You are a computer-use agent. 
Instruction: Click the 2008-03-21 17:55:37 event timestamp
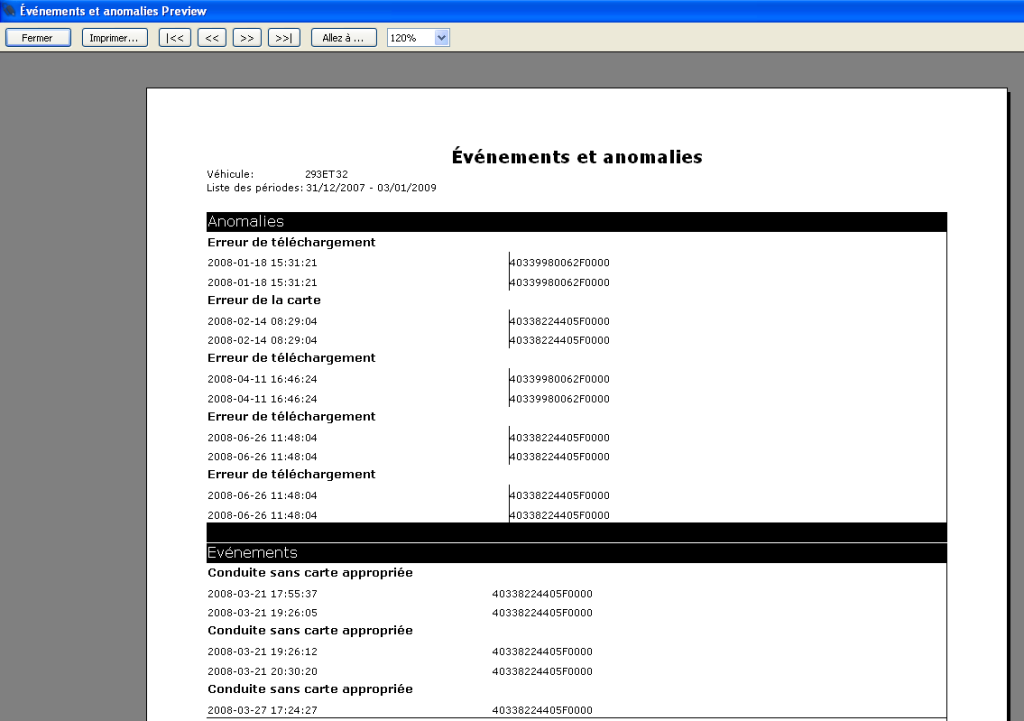(262, 594)
